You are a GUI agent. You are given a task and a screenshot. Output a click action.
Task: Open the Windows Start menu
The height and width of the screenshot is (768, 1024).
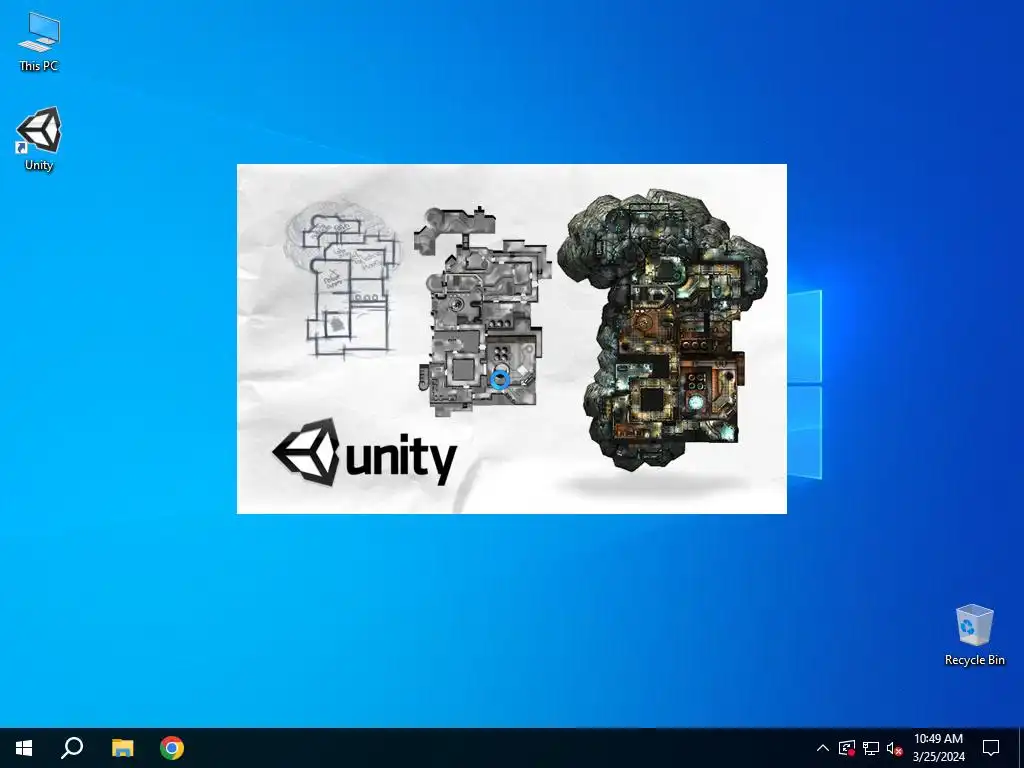[x=24, y=748]
